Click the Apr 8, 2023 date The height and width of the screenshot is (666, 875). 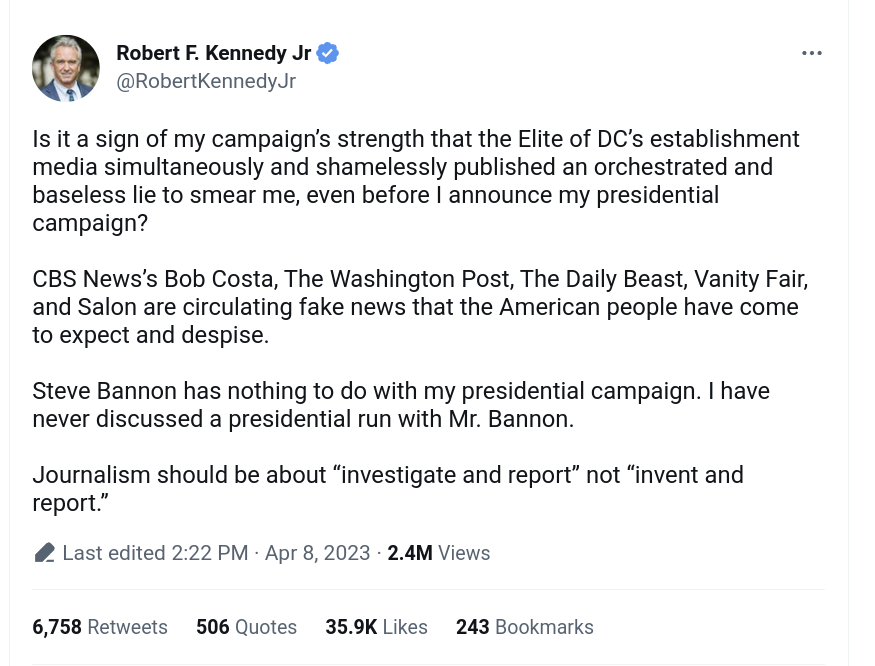318,553
